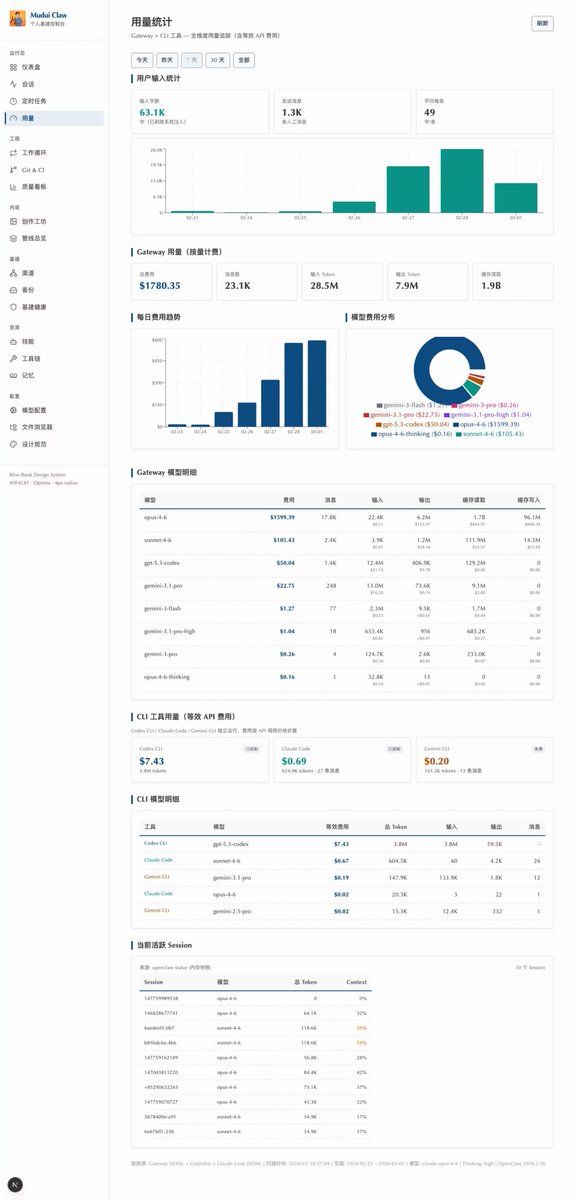Click Codex CLI link in CLI model table
This screenshot has height=1200, width=576.
pos(155,843)
